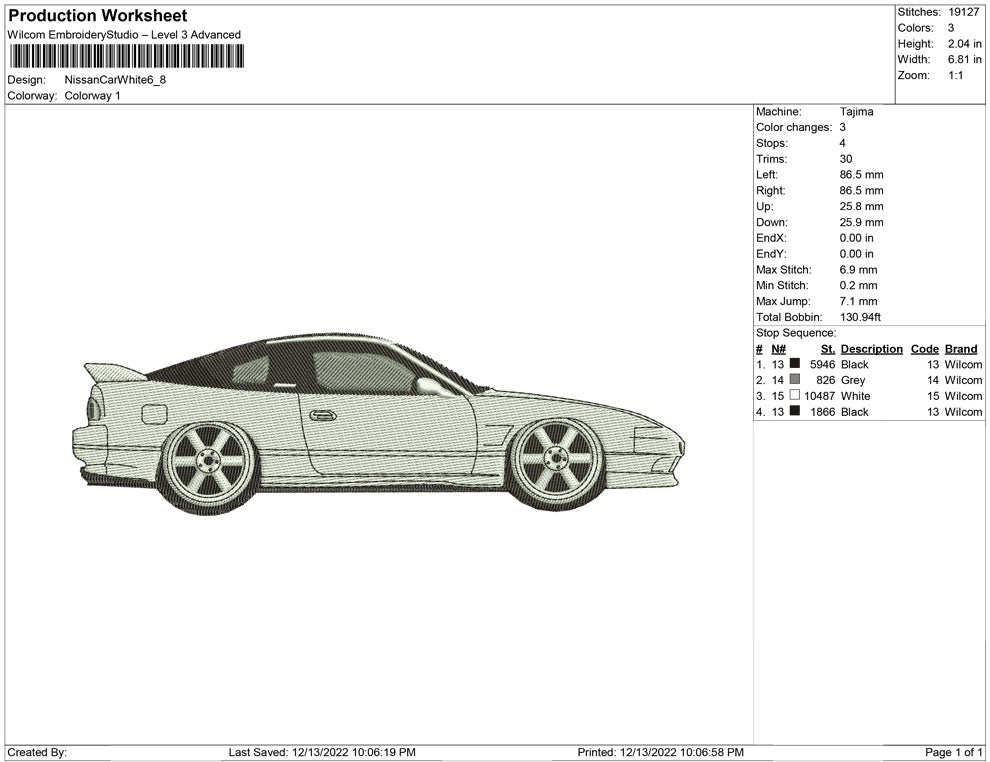The image size is (990, 762).
Task: Select the Min Stitch value '0.2 mm'
Action: (859, 285)
